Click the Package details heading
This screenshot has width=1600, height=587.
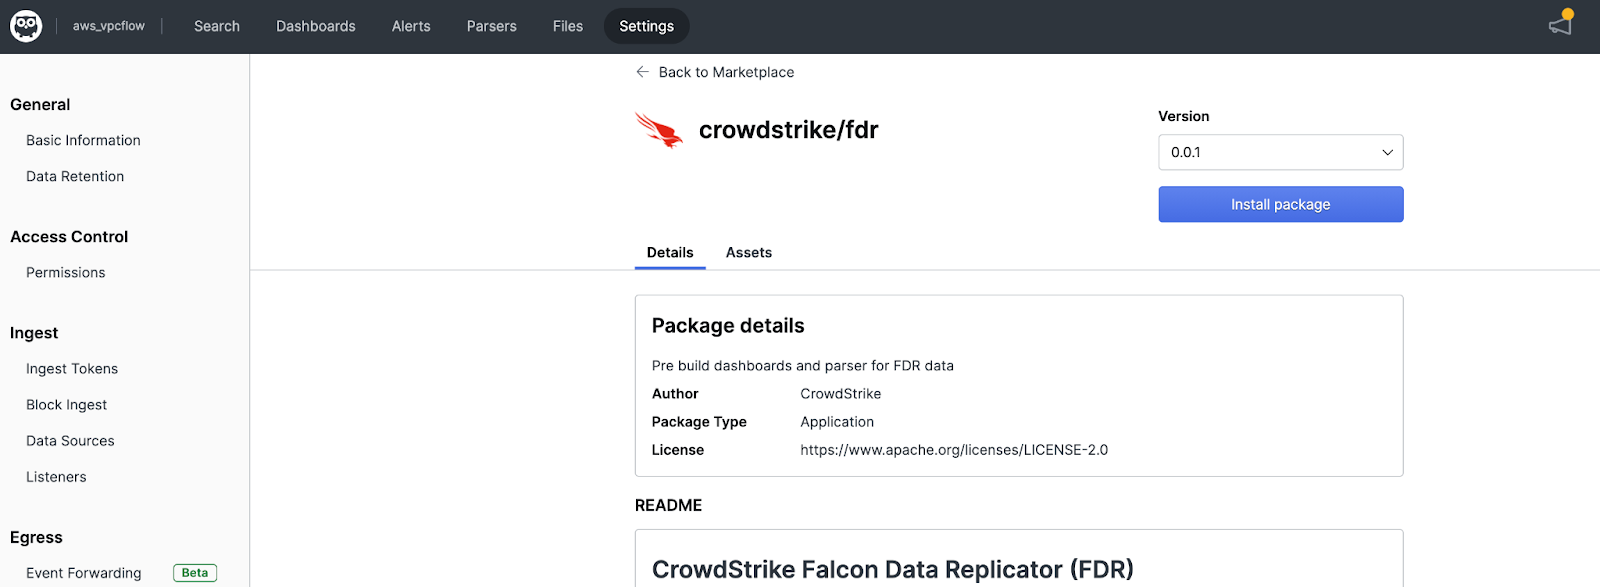(728, 326)
